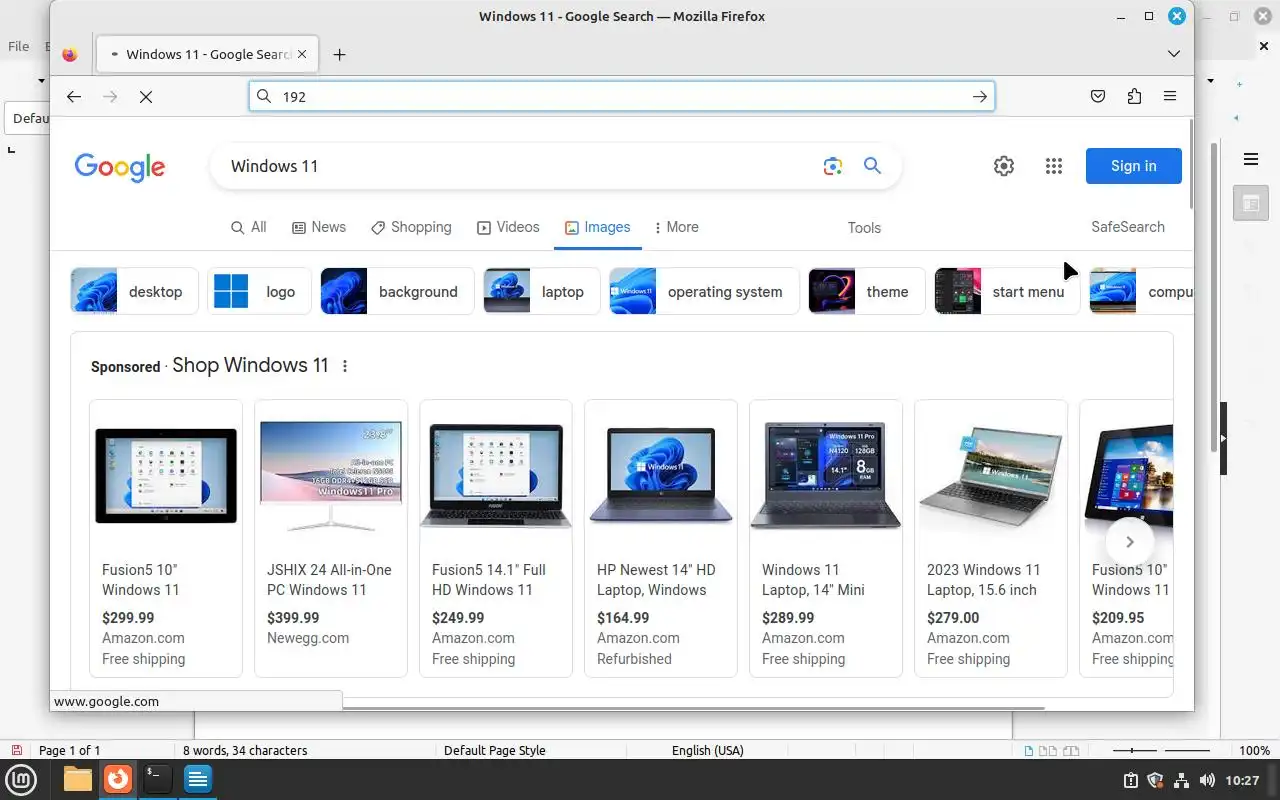Filter images by the laptop chip
The width and height of the screenshot is (1280, 800).
(x=541, y=292)
